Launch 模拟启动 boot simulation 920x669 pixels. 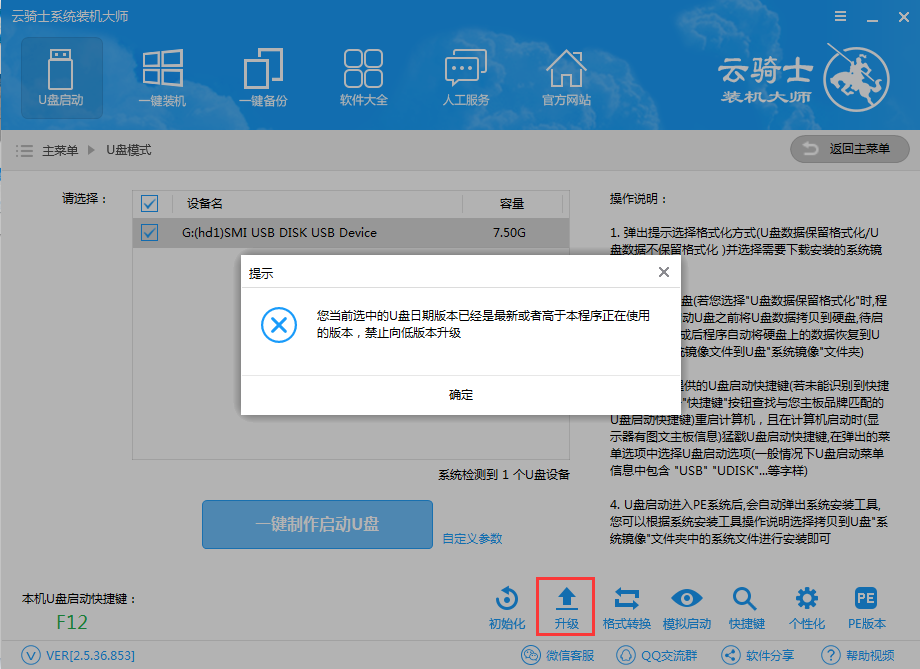[x=687, y=606]
